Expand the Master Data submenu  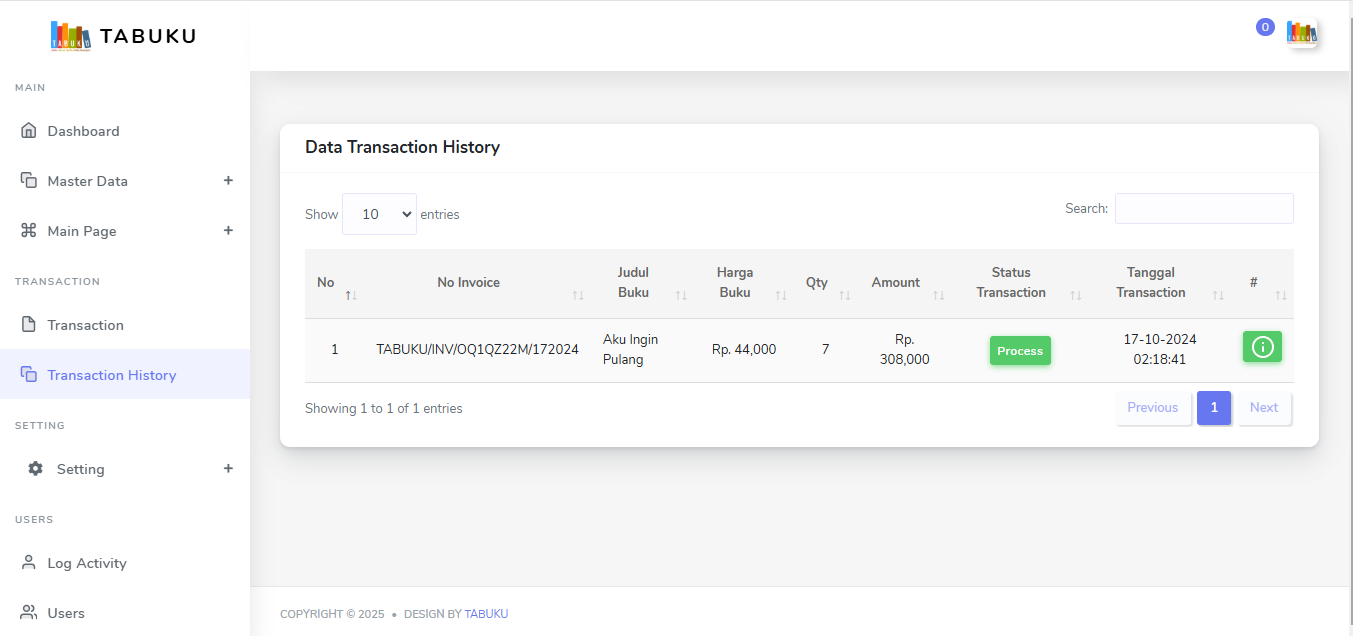(228, 181)
